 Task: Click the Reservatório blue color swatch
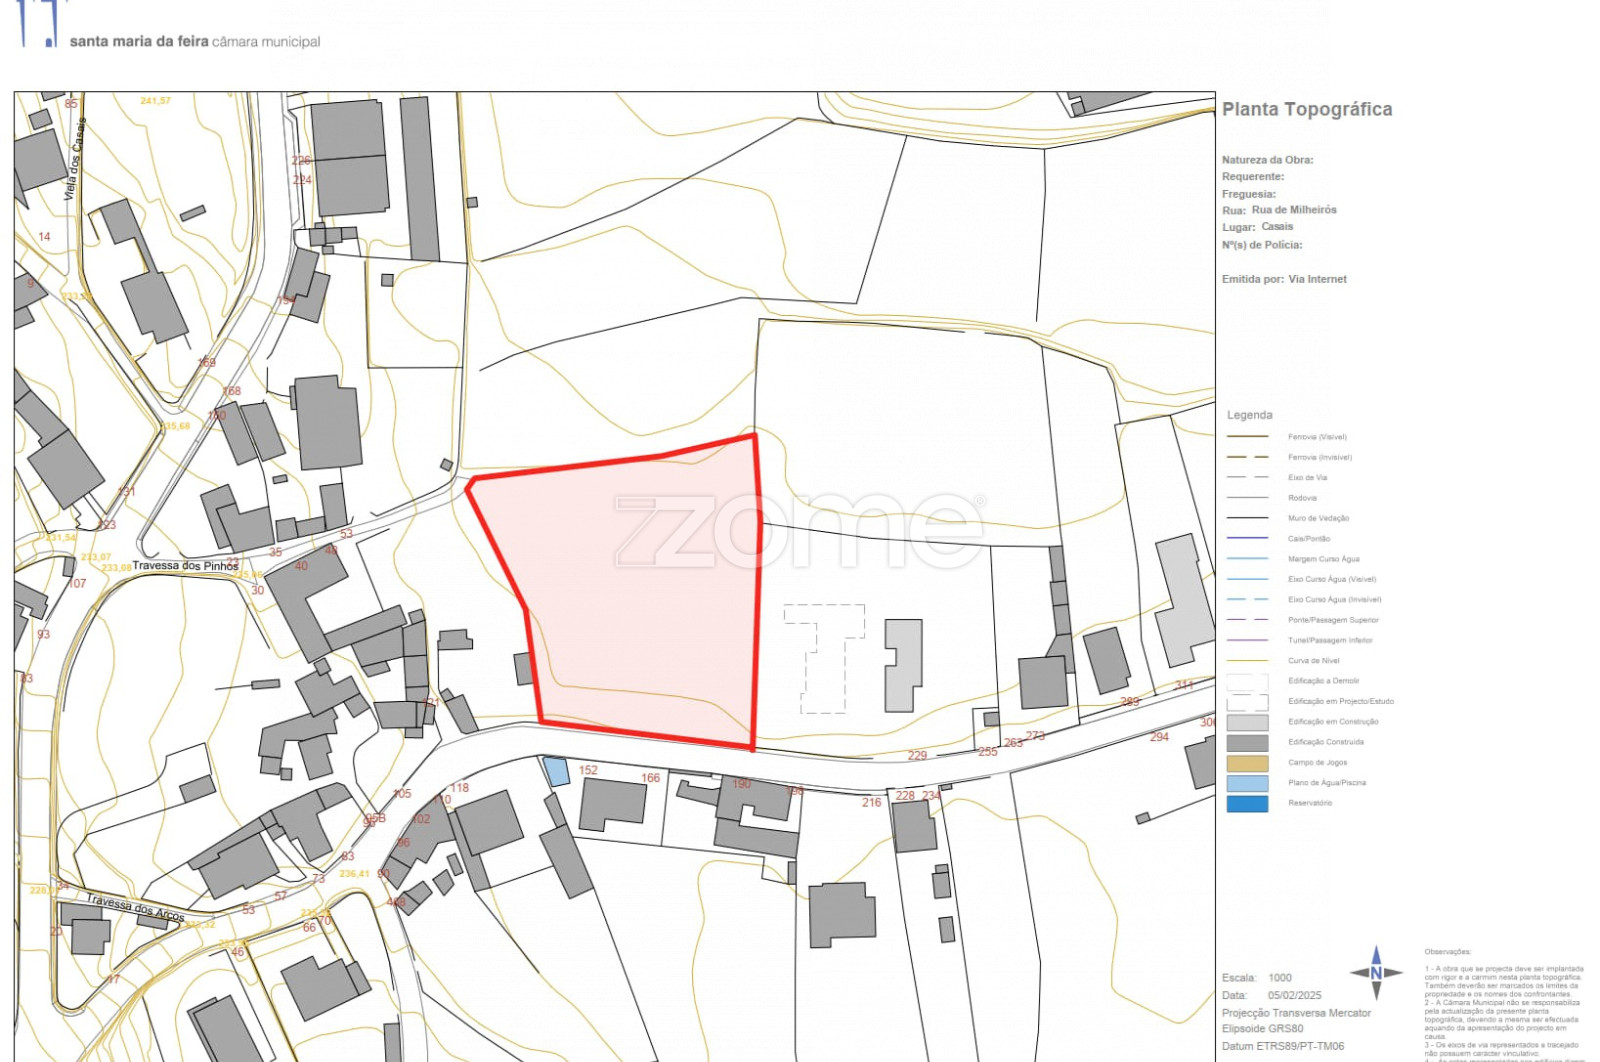(1247, 803)
